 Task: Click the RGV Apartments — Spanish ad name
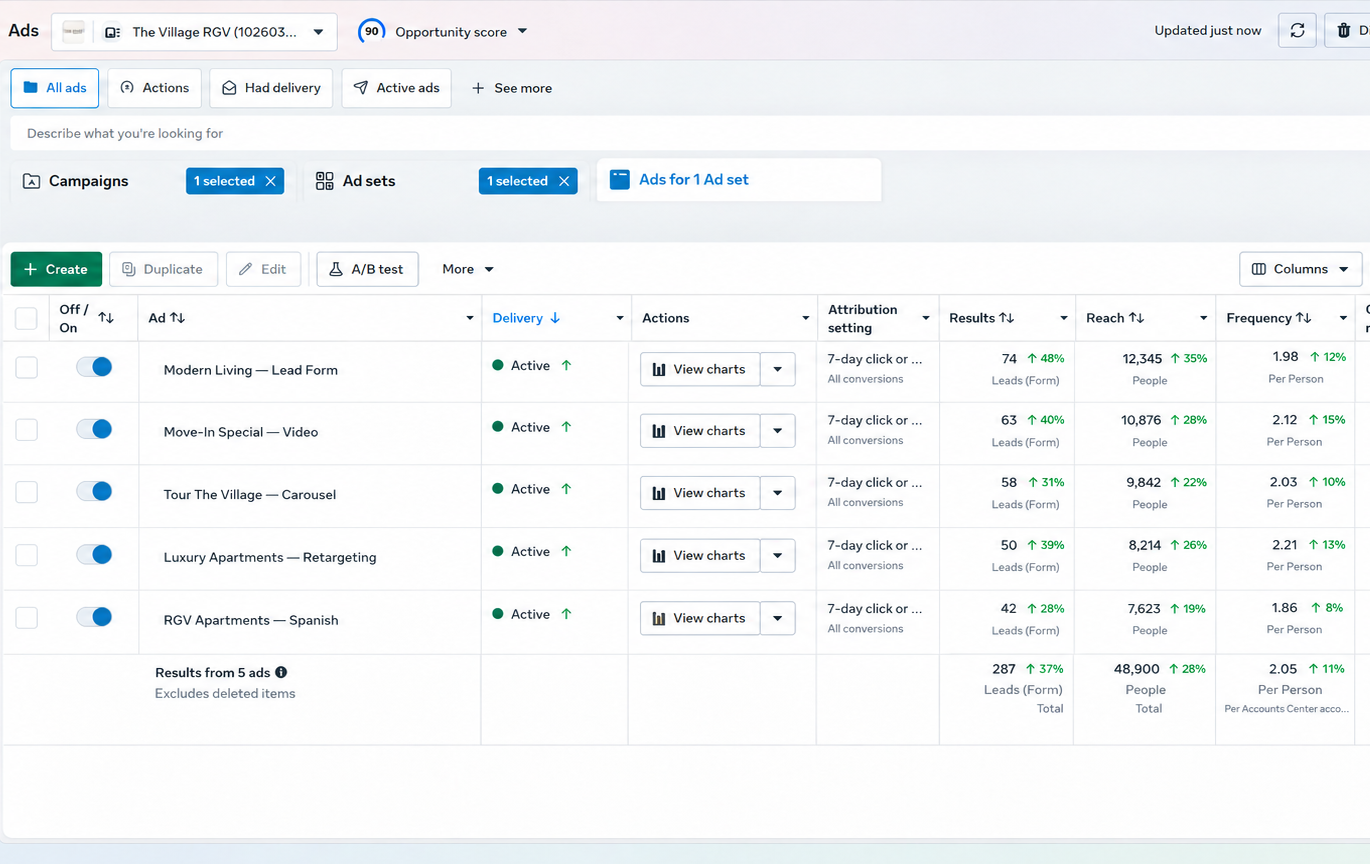coord(251,620)
